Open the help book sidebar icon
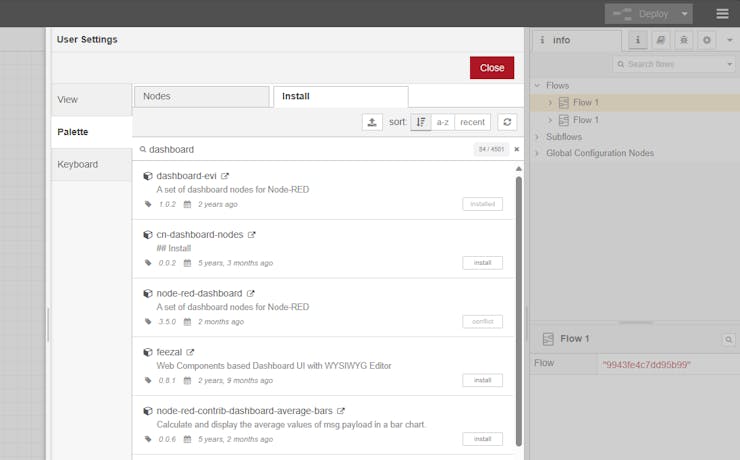The height and width of the screenshot is (460, 740). [x=661, y=40]
